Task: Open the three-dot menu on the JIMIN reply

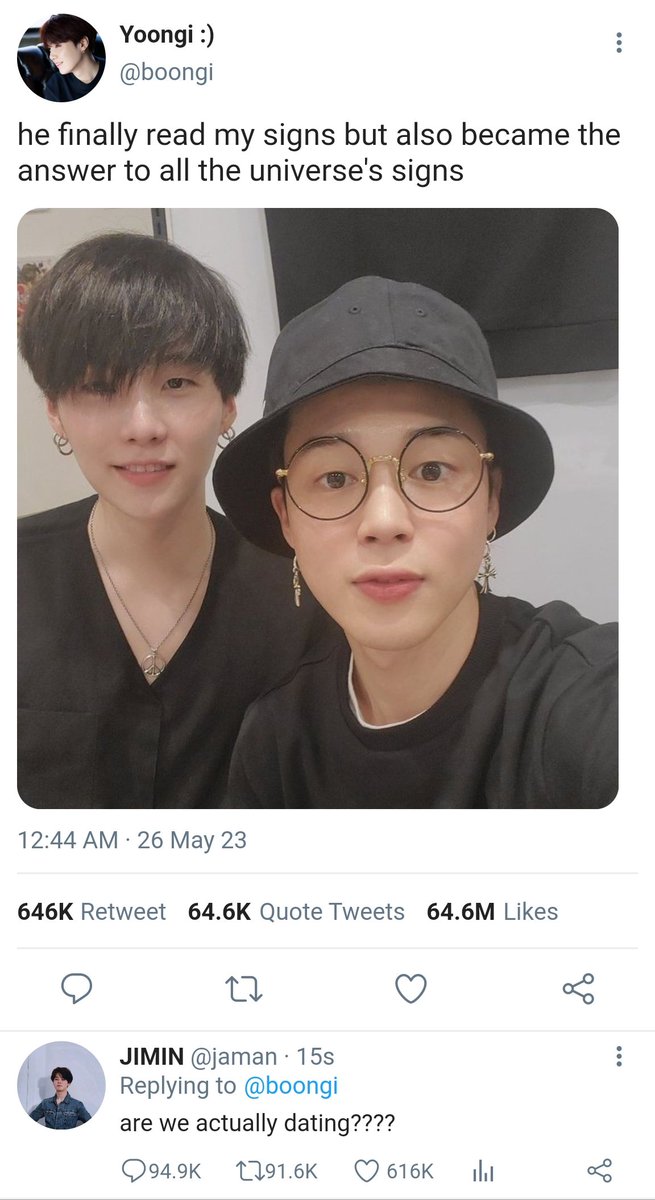Action: [619, 1057]
